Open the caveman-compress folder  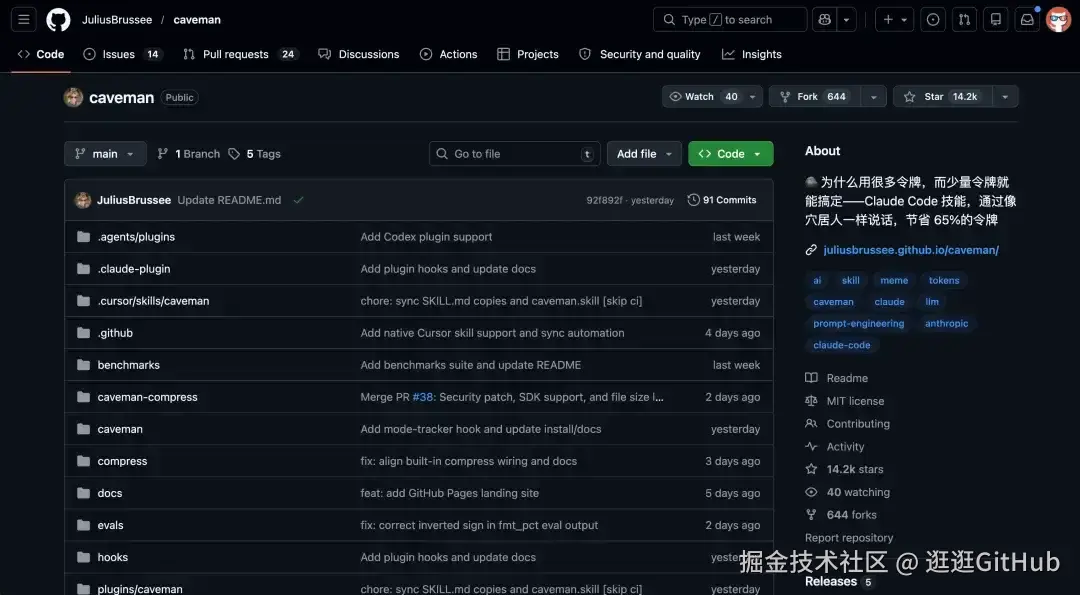(x=147, y=397)
